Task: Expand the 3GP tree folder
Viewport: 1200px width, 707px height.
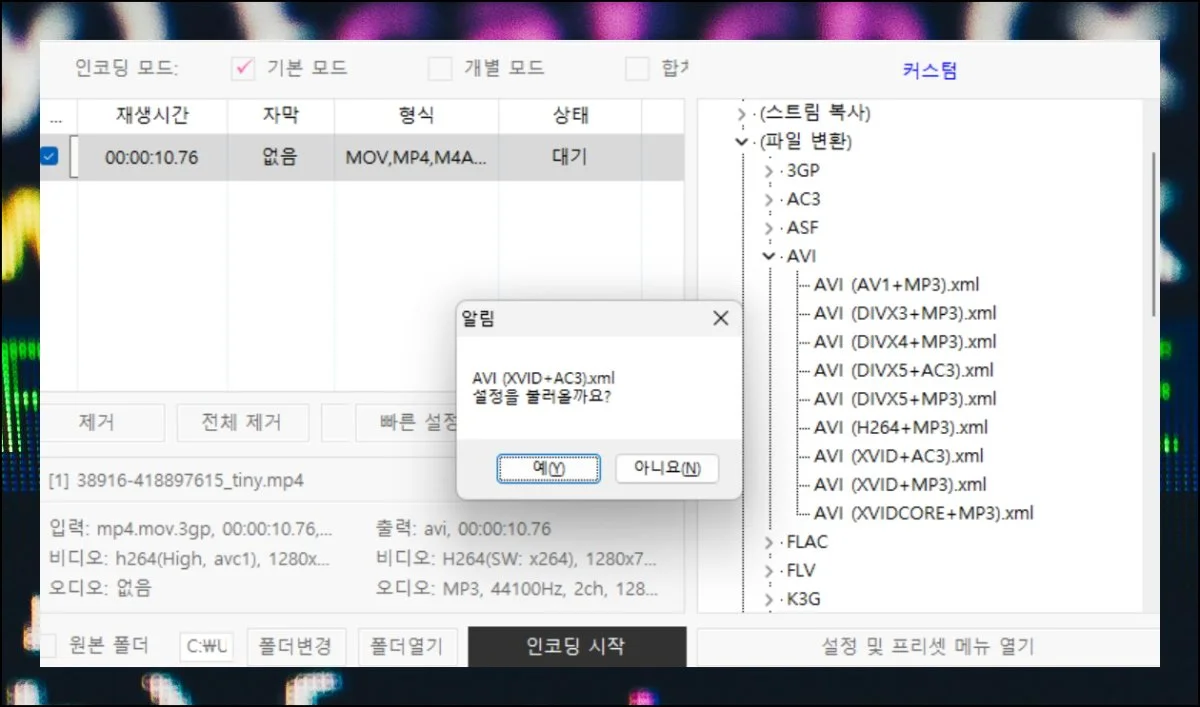Action: 768,171
